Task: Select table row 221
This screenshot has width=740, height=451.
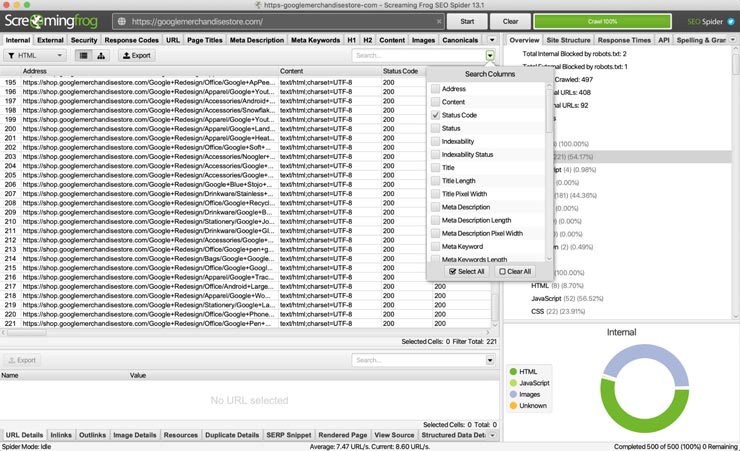Action: (x=245, y=324)
